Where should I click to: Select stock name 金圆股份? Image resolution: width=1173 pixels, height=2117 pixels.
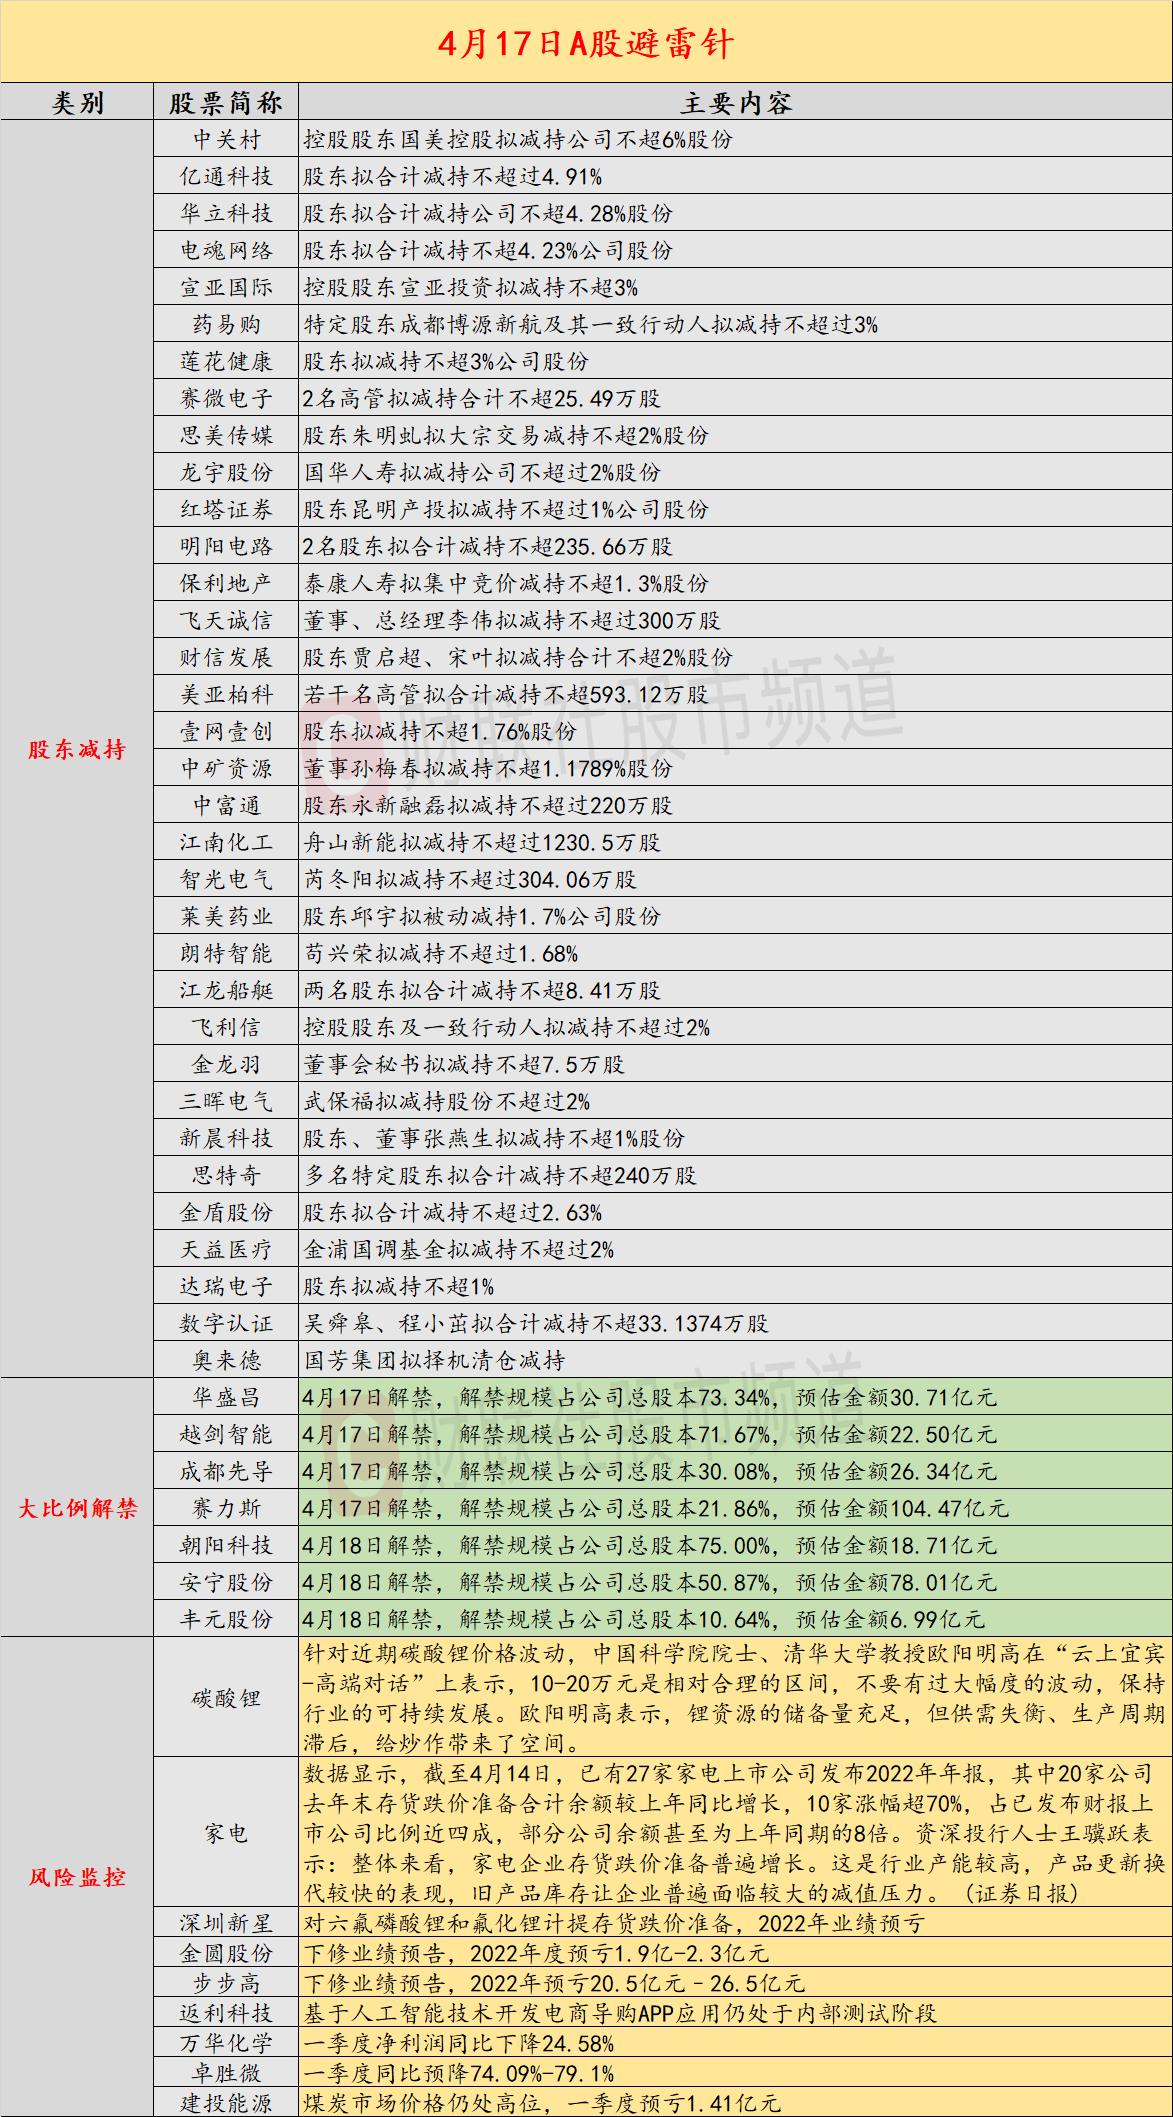coord(226,1954)
